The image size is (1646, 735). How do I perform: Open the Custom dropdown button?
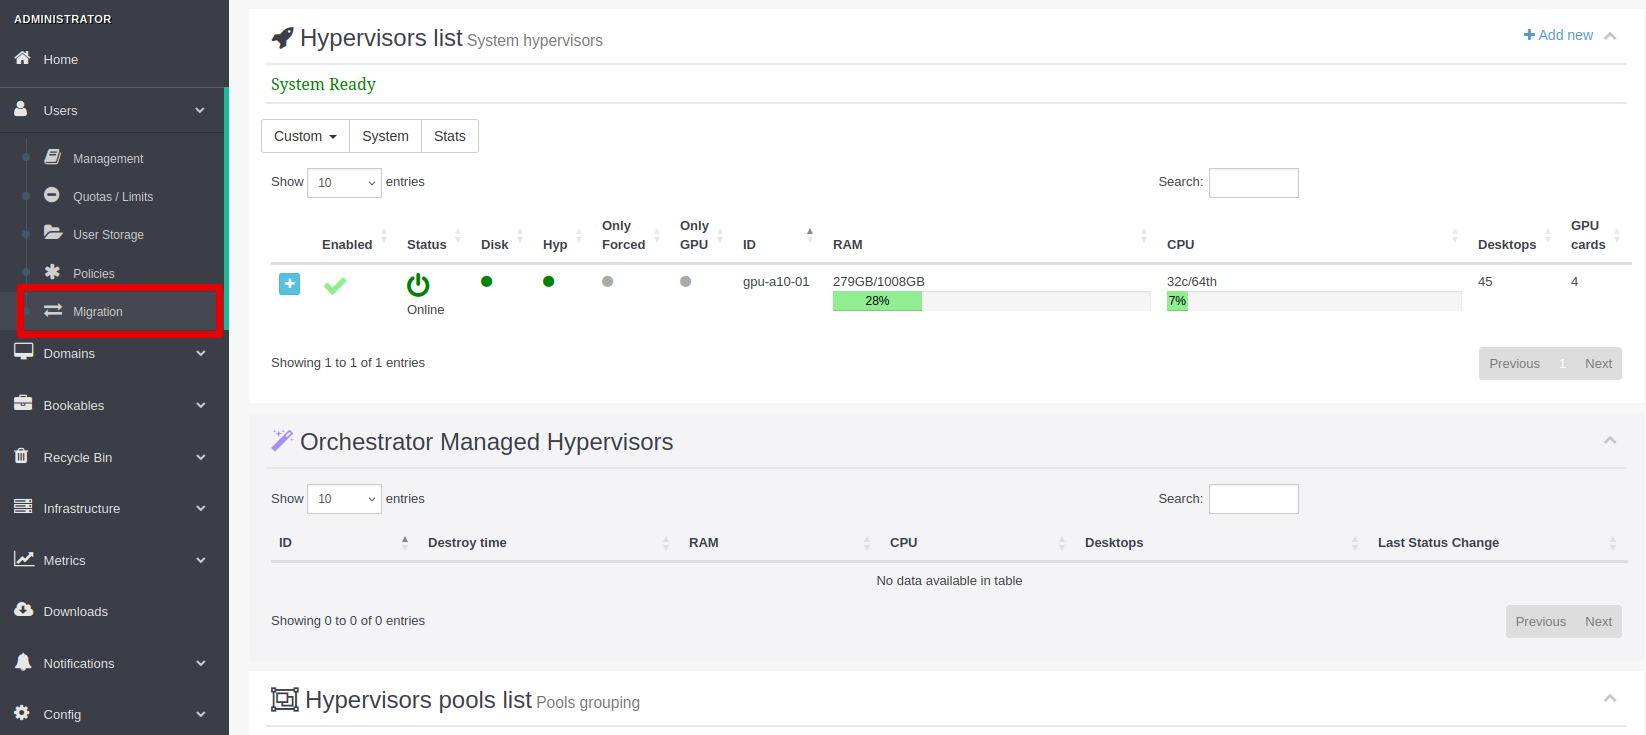305,136
